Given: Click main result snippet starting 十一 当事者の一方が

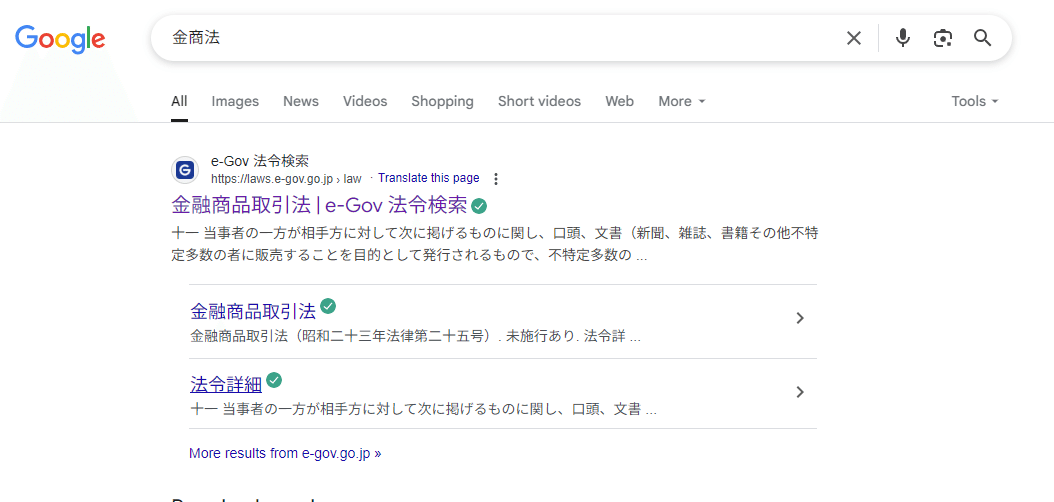Looking at the screenshot, I should coord(495,245).
